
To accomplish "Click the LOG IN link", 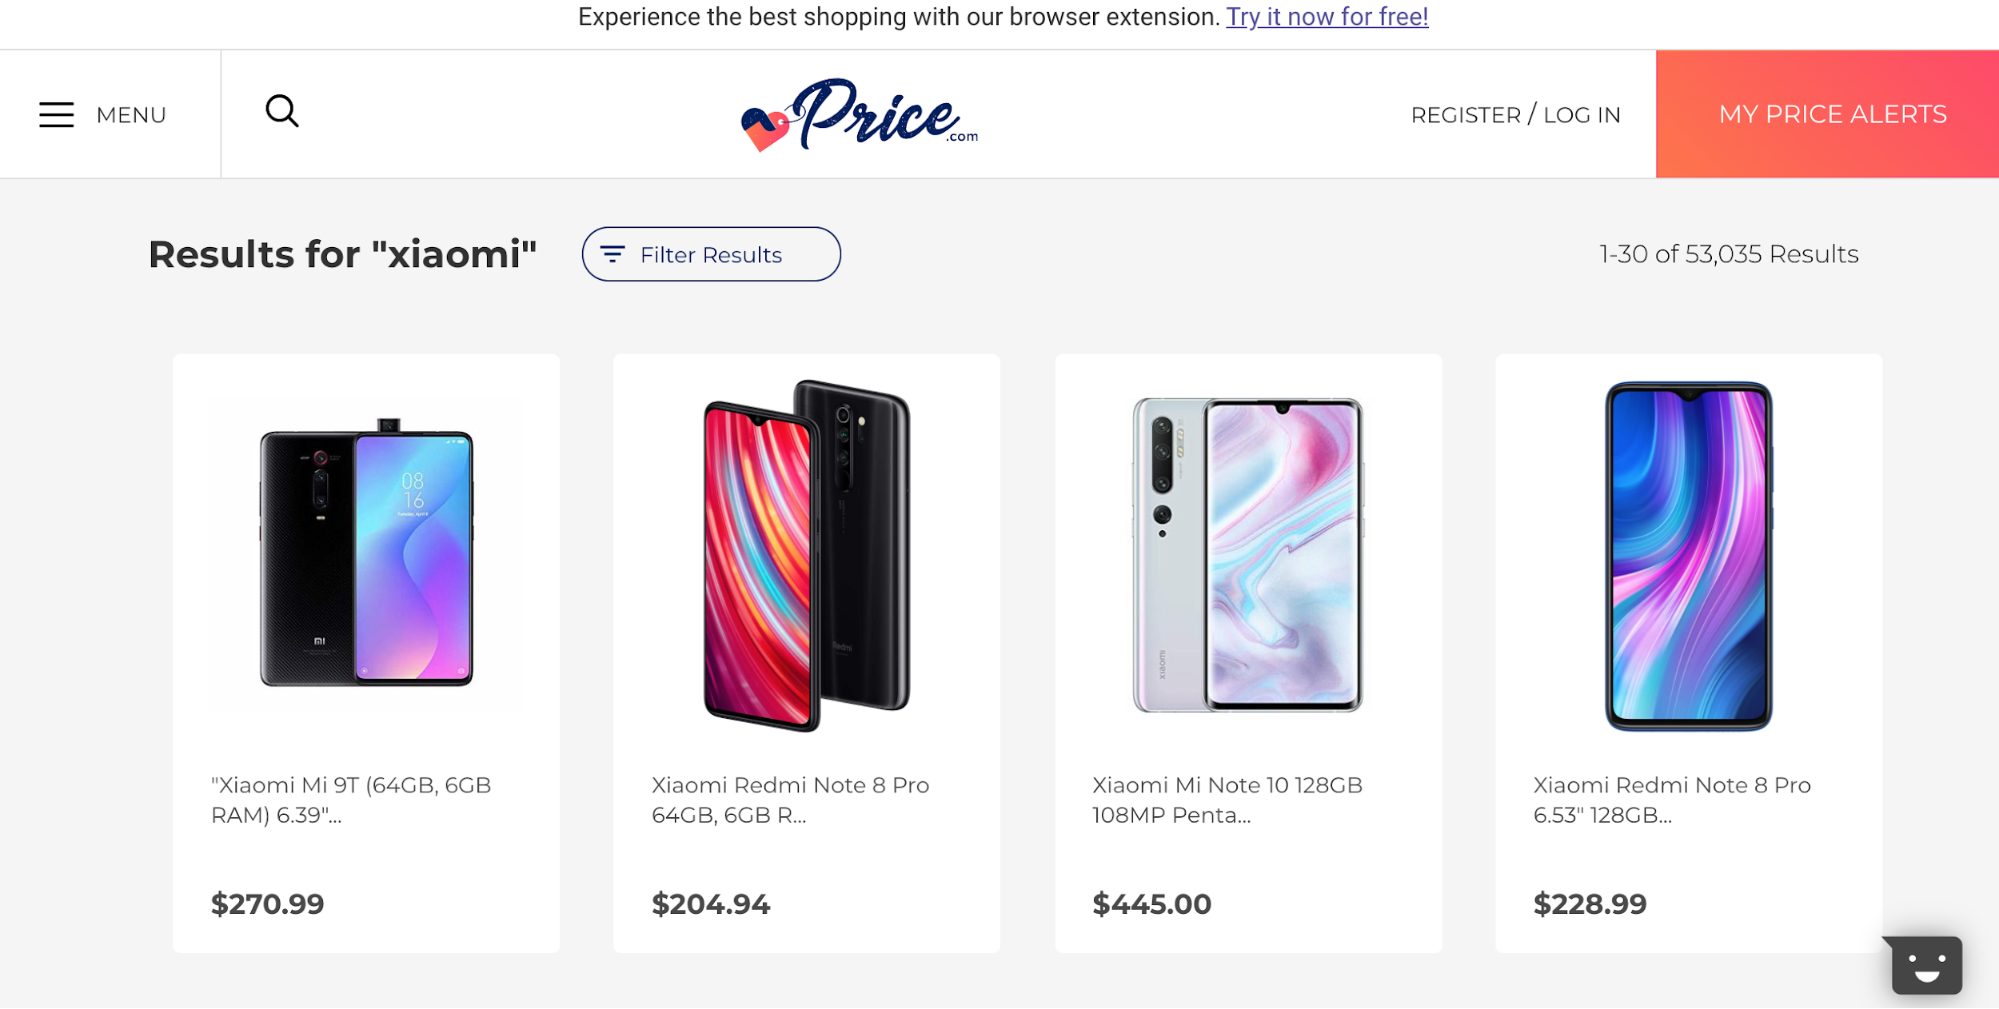I will 1581,115.
